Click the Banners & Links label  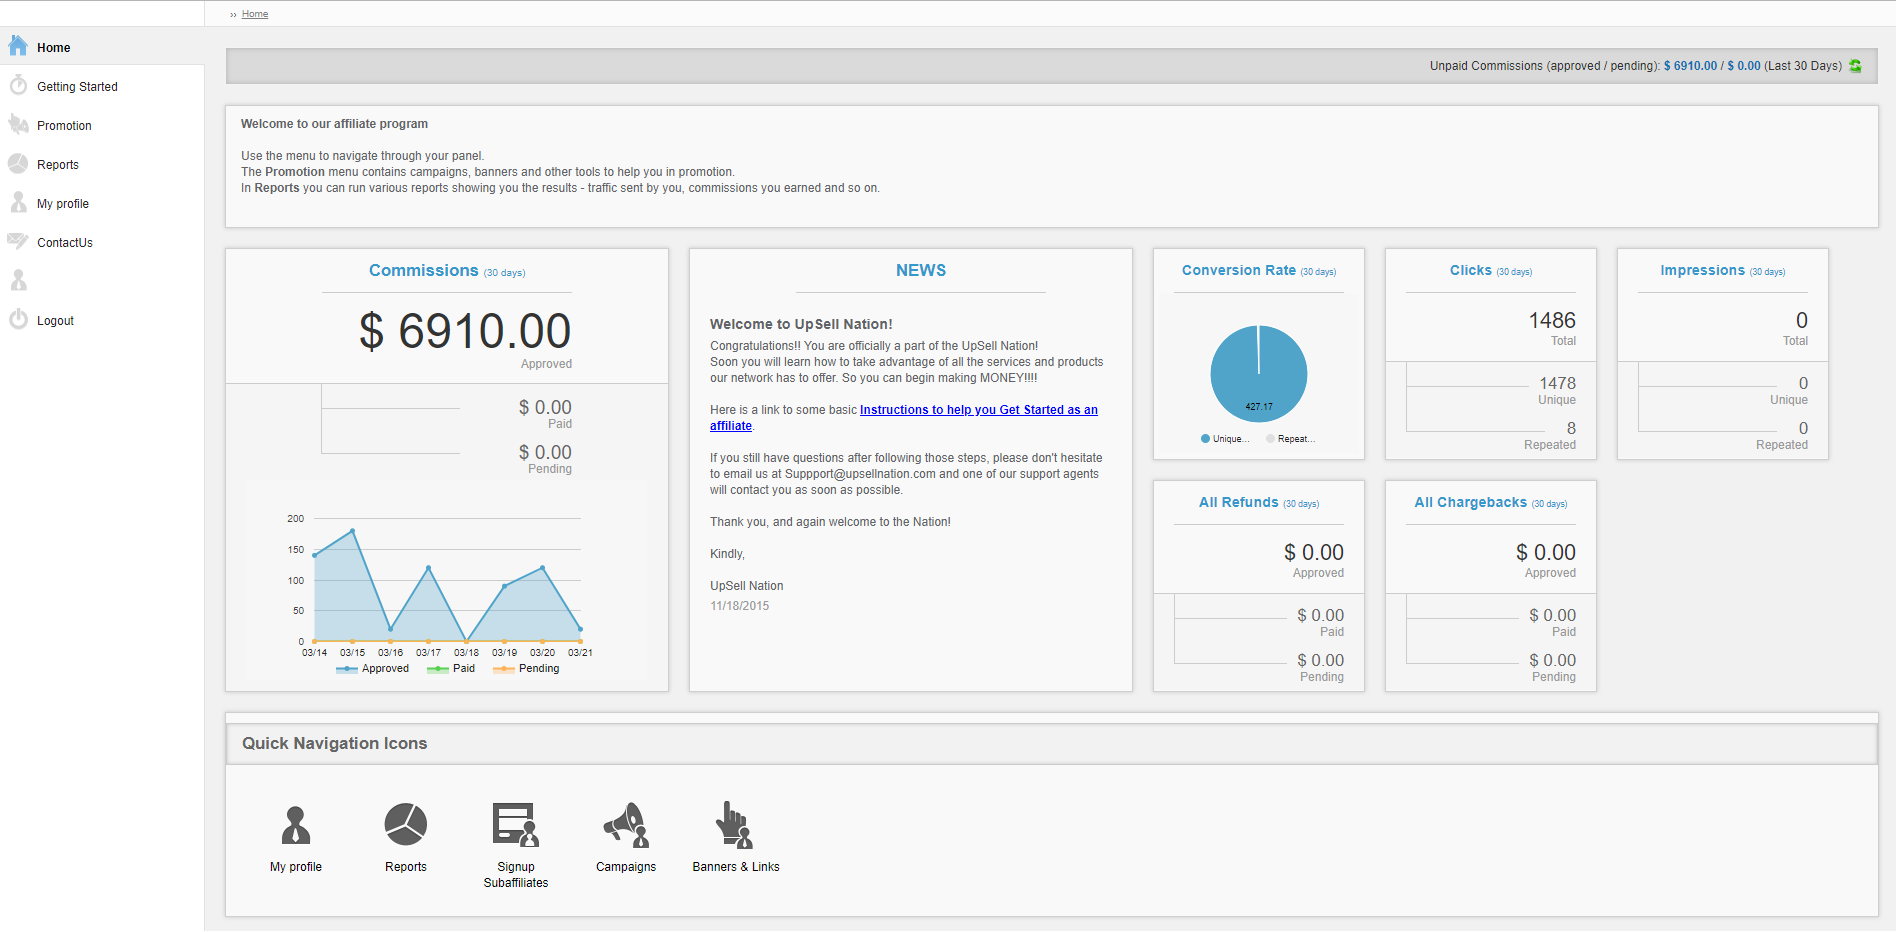(x=736, y=867)
